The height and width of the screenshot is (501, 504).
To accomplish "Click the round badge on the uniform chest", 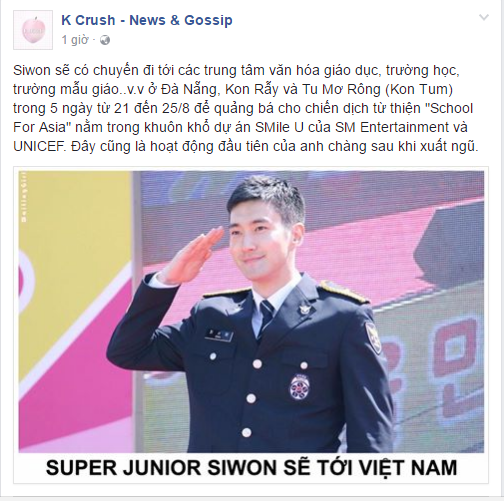I will point(299,387).
